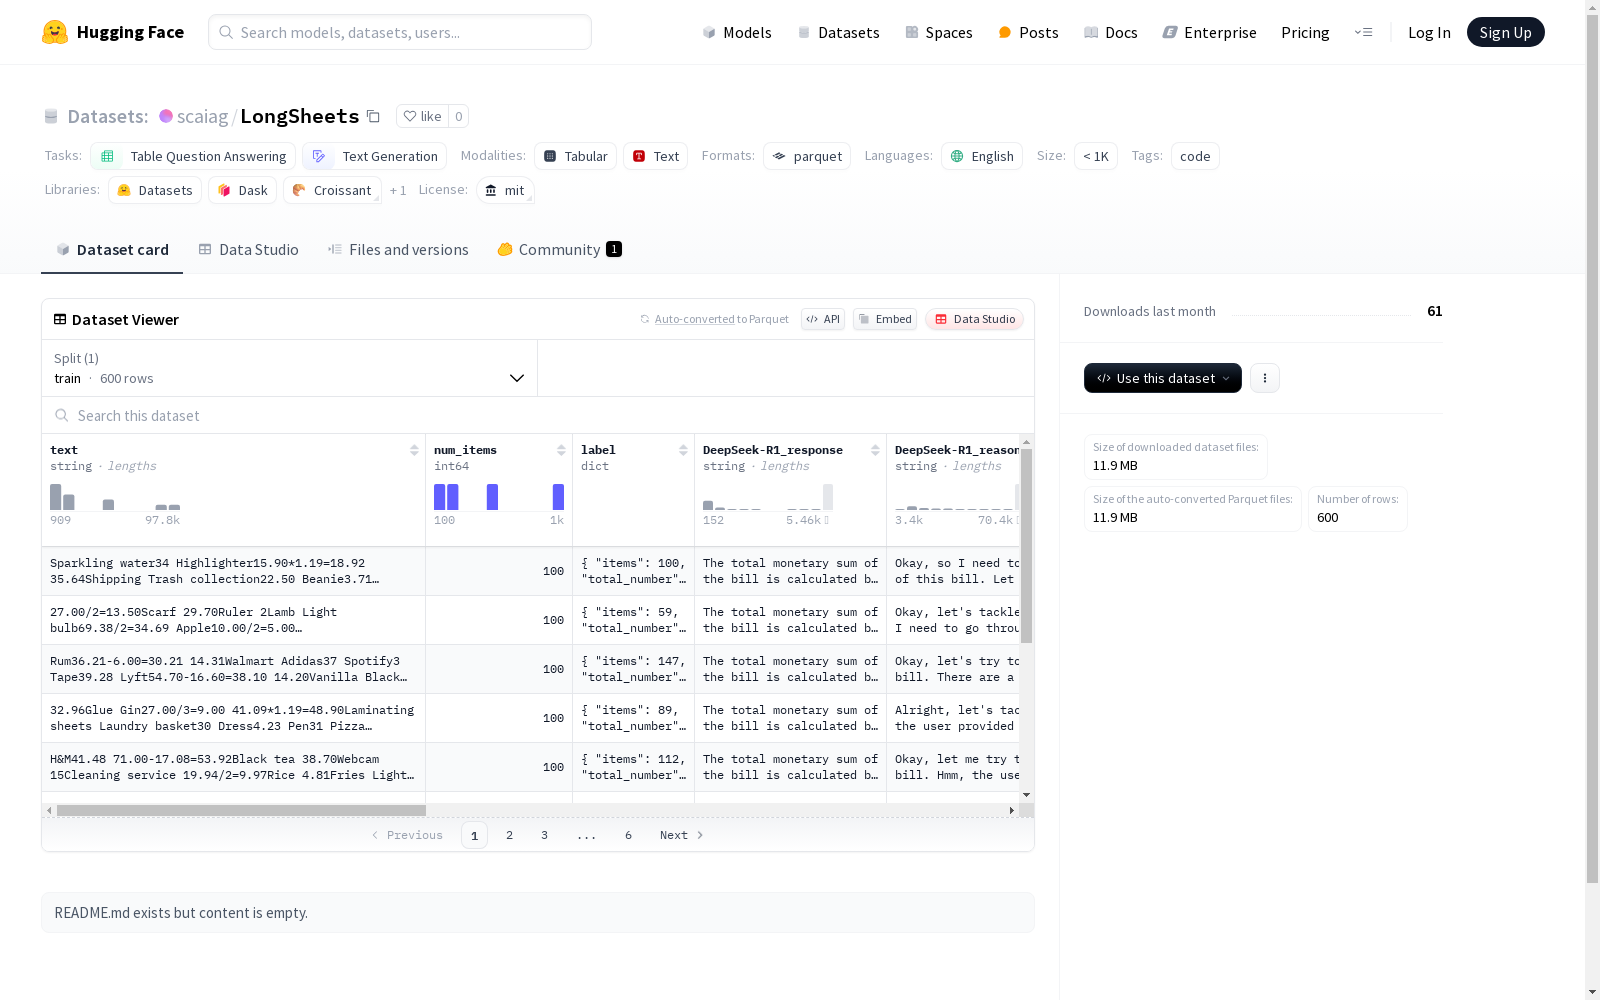Open the Dataset card tab

coord(112,250)
